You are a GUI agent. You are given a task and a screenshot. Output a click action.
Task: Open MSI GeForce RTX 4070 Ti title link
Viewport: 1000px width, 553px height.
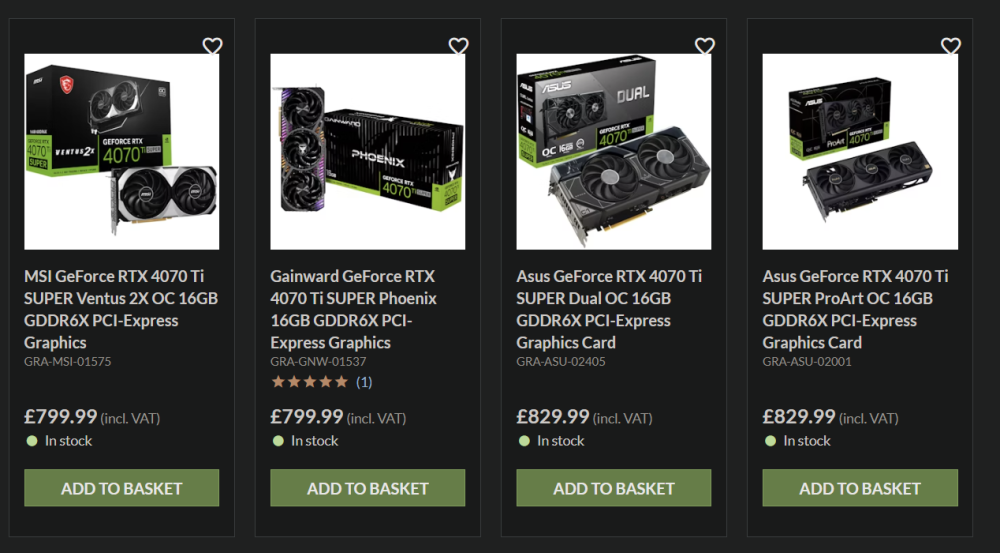[121, 309]
